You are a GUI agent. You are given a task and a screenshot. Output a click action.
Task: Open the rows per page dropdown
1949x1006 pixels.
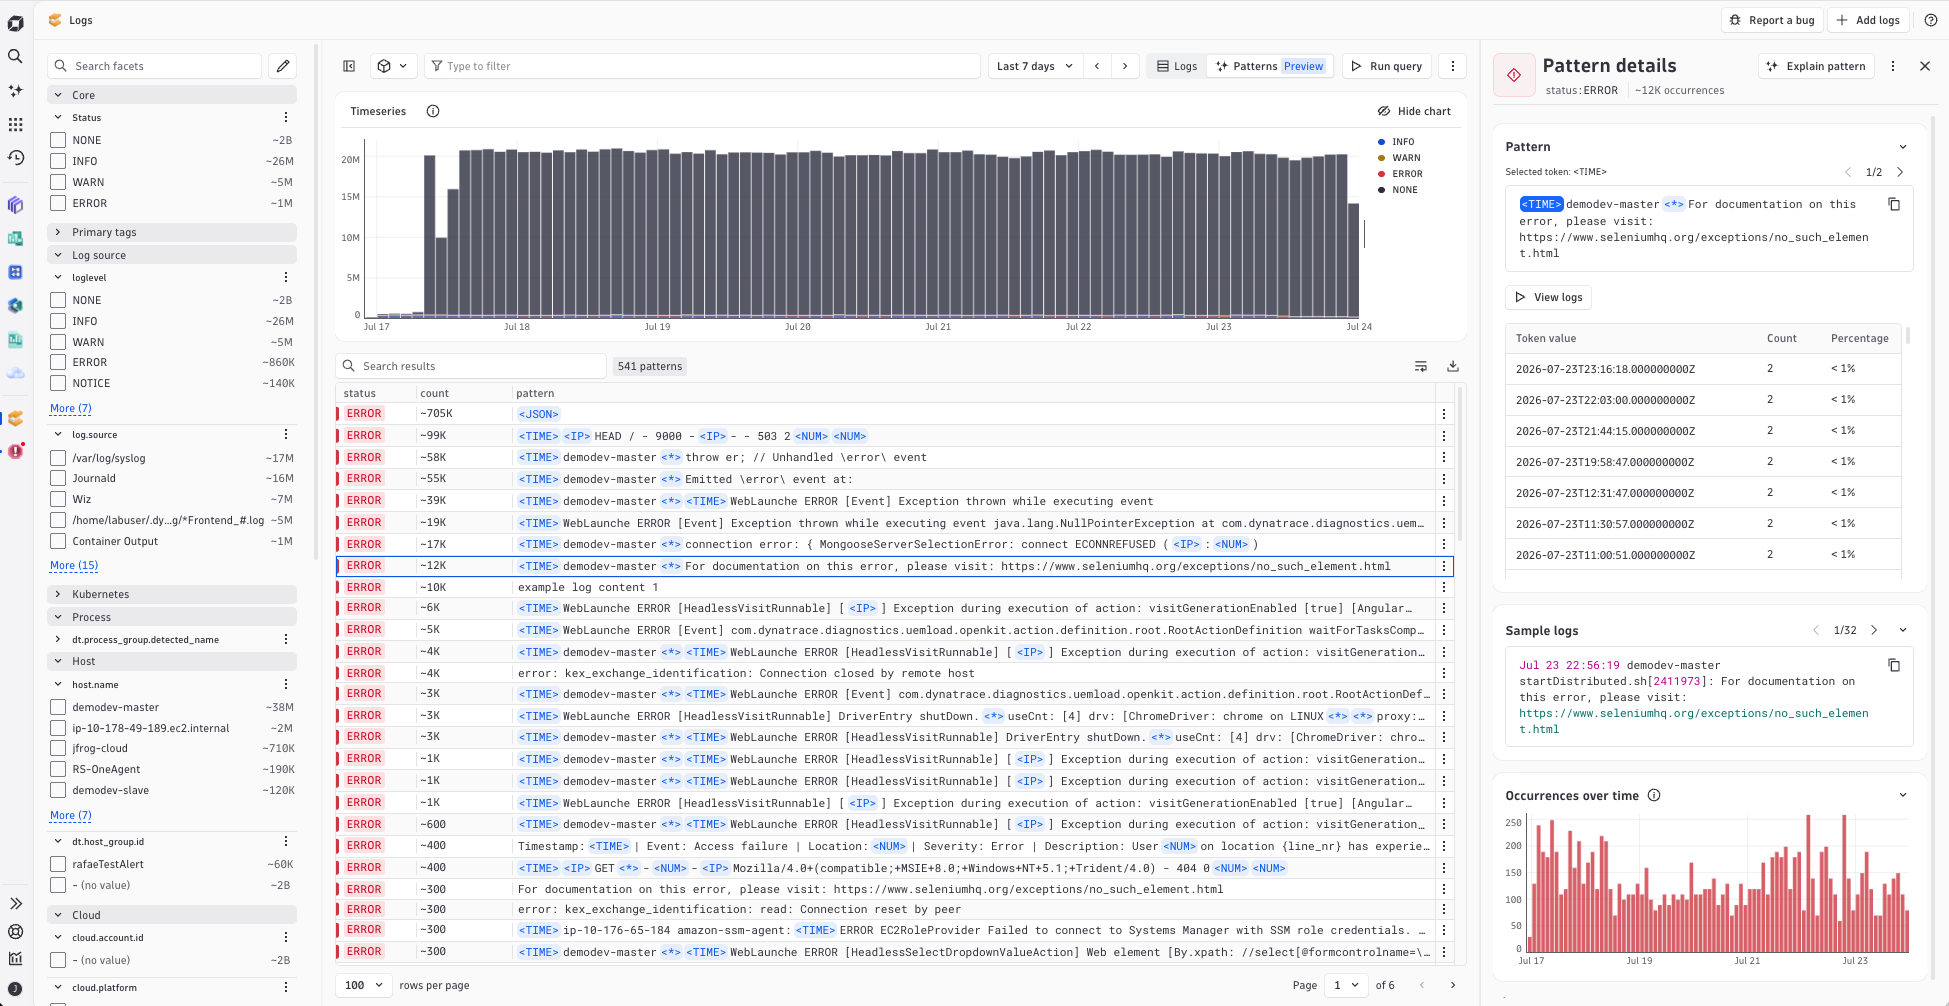pyautogui.click(x=364, y=985)
